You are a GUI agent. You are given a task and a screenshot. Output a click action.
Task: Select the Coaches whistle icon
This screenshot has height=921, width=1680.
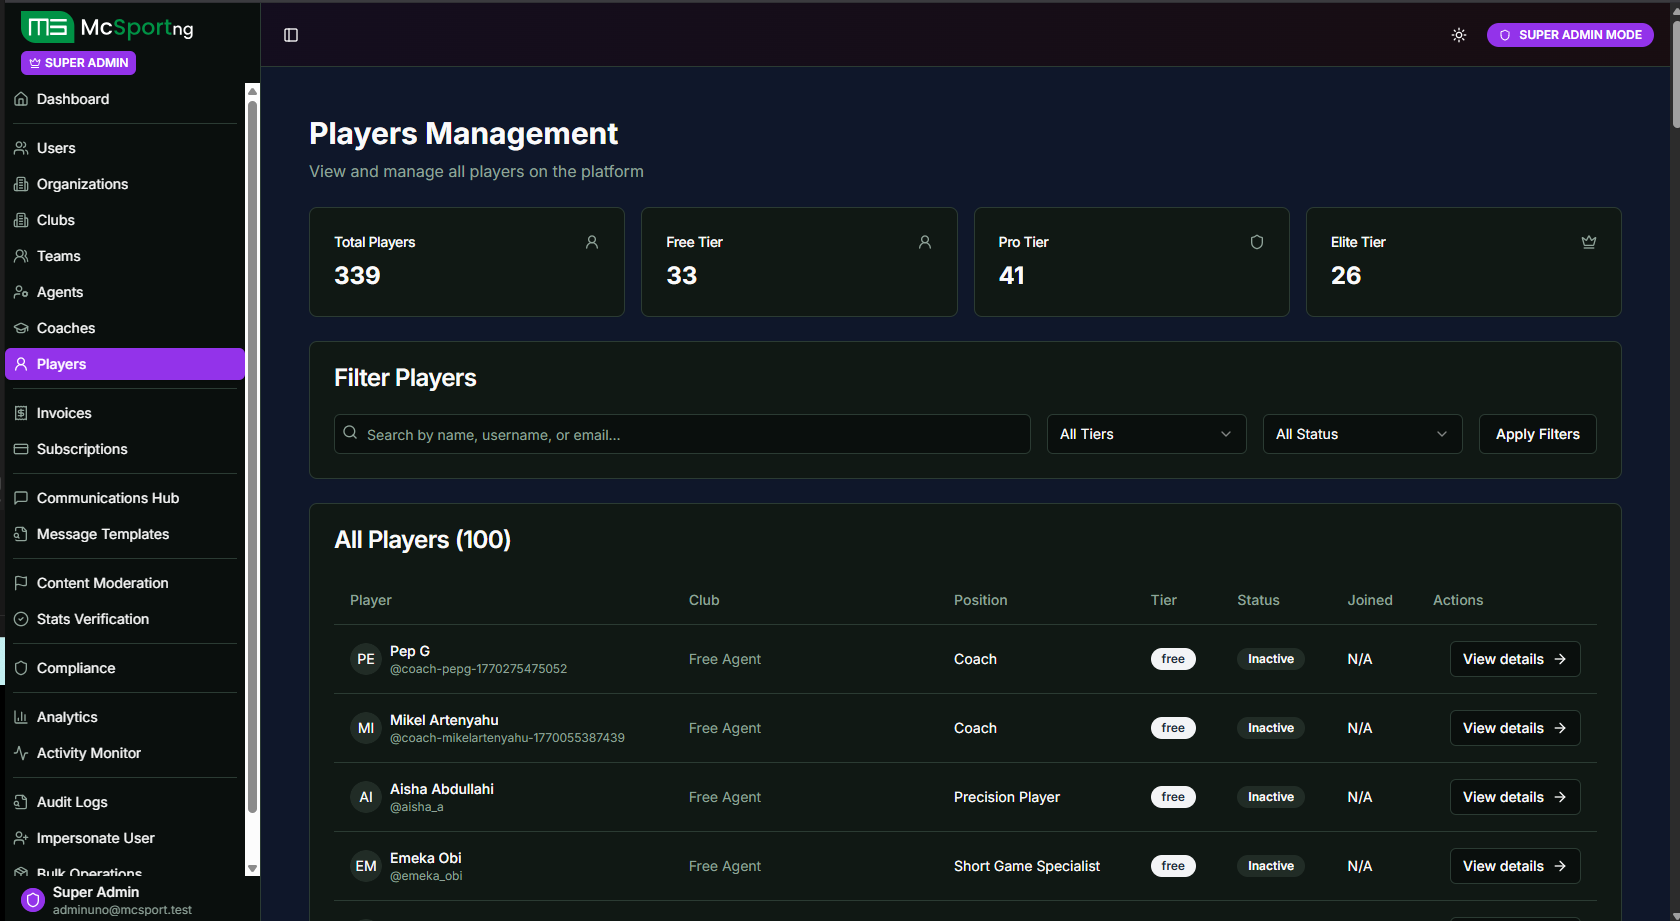pos(21,328)
